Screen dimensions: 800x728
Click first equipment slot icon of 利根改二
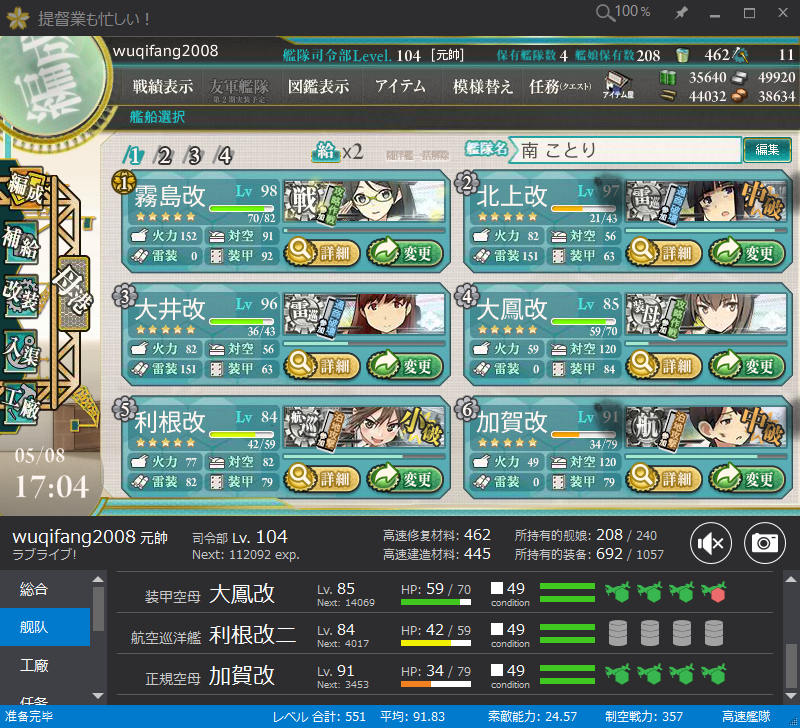pyautogui.click(x=618, y=633)
